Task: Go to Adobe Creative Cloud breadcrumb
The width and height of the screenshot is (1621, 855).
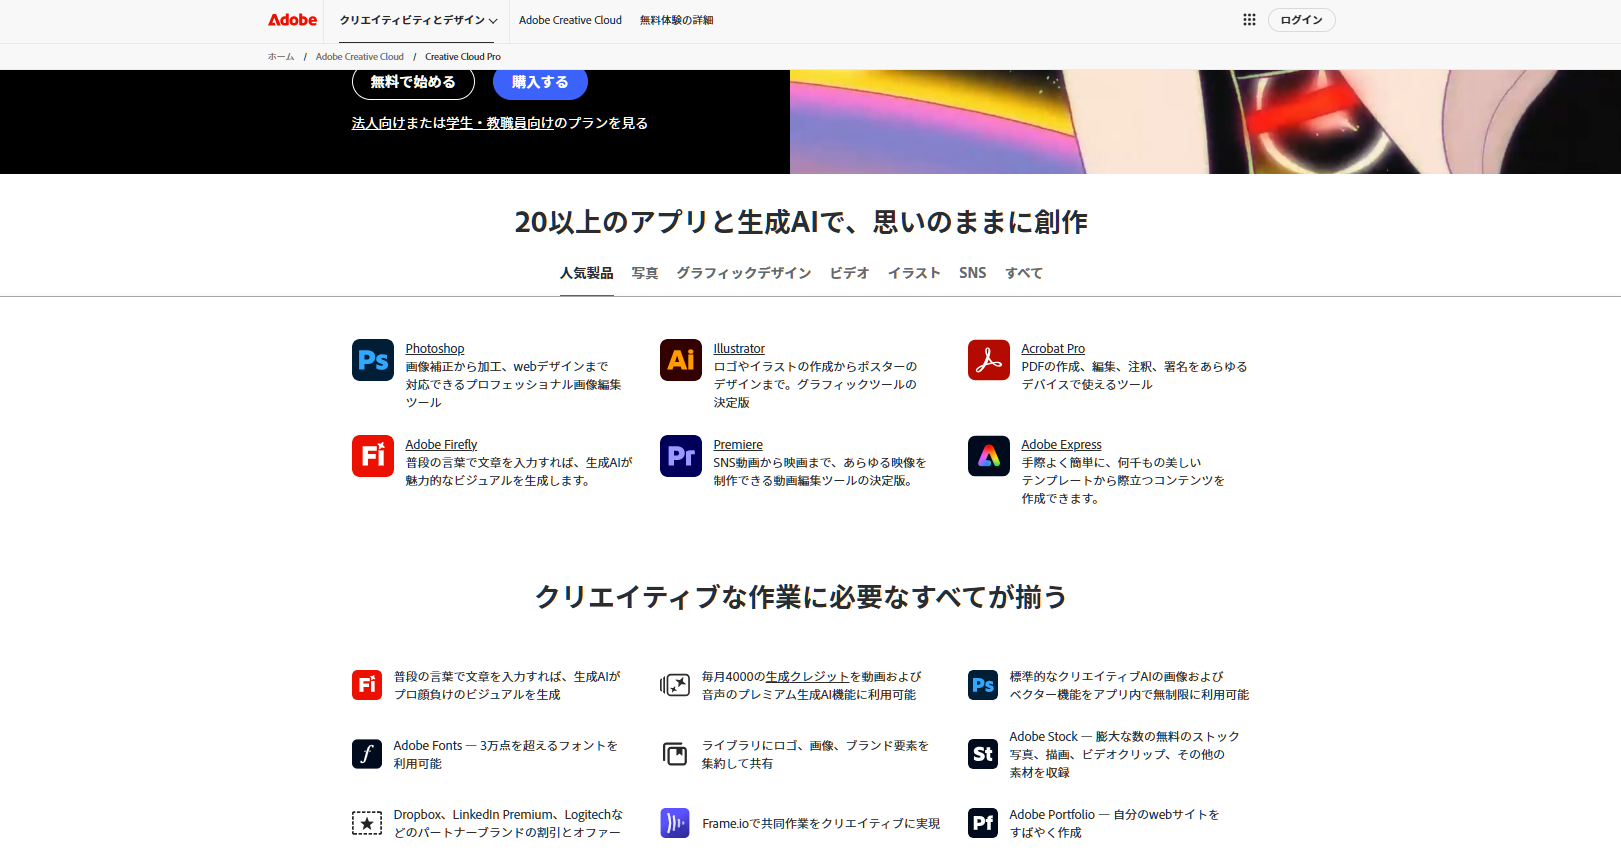Action: click(x=360, y=57)
